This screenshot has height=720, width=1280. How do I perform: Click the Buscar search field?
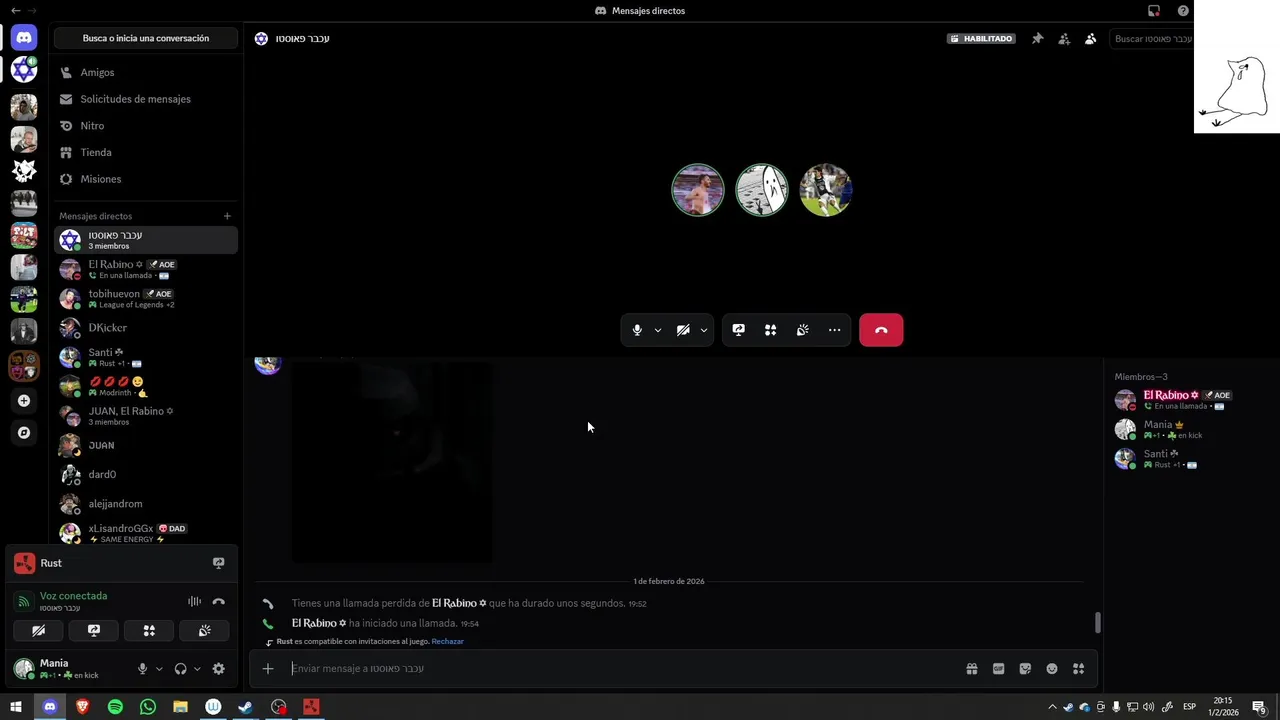click(x=1151, y=39)
